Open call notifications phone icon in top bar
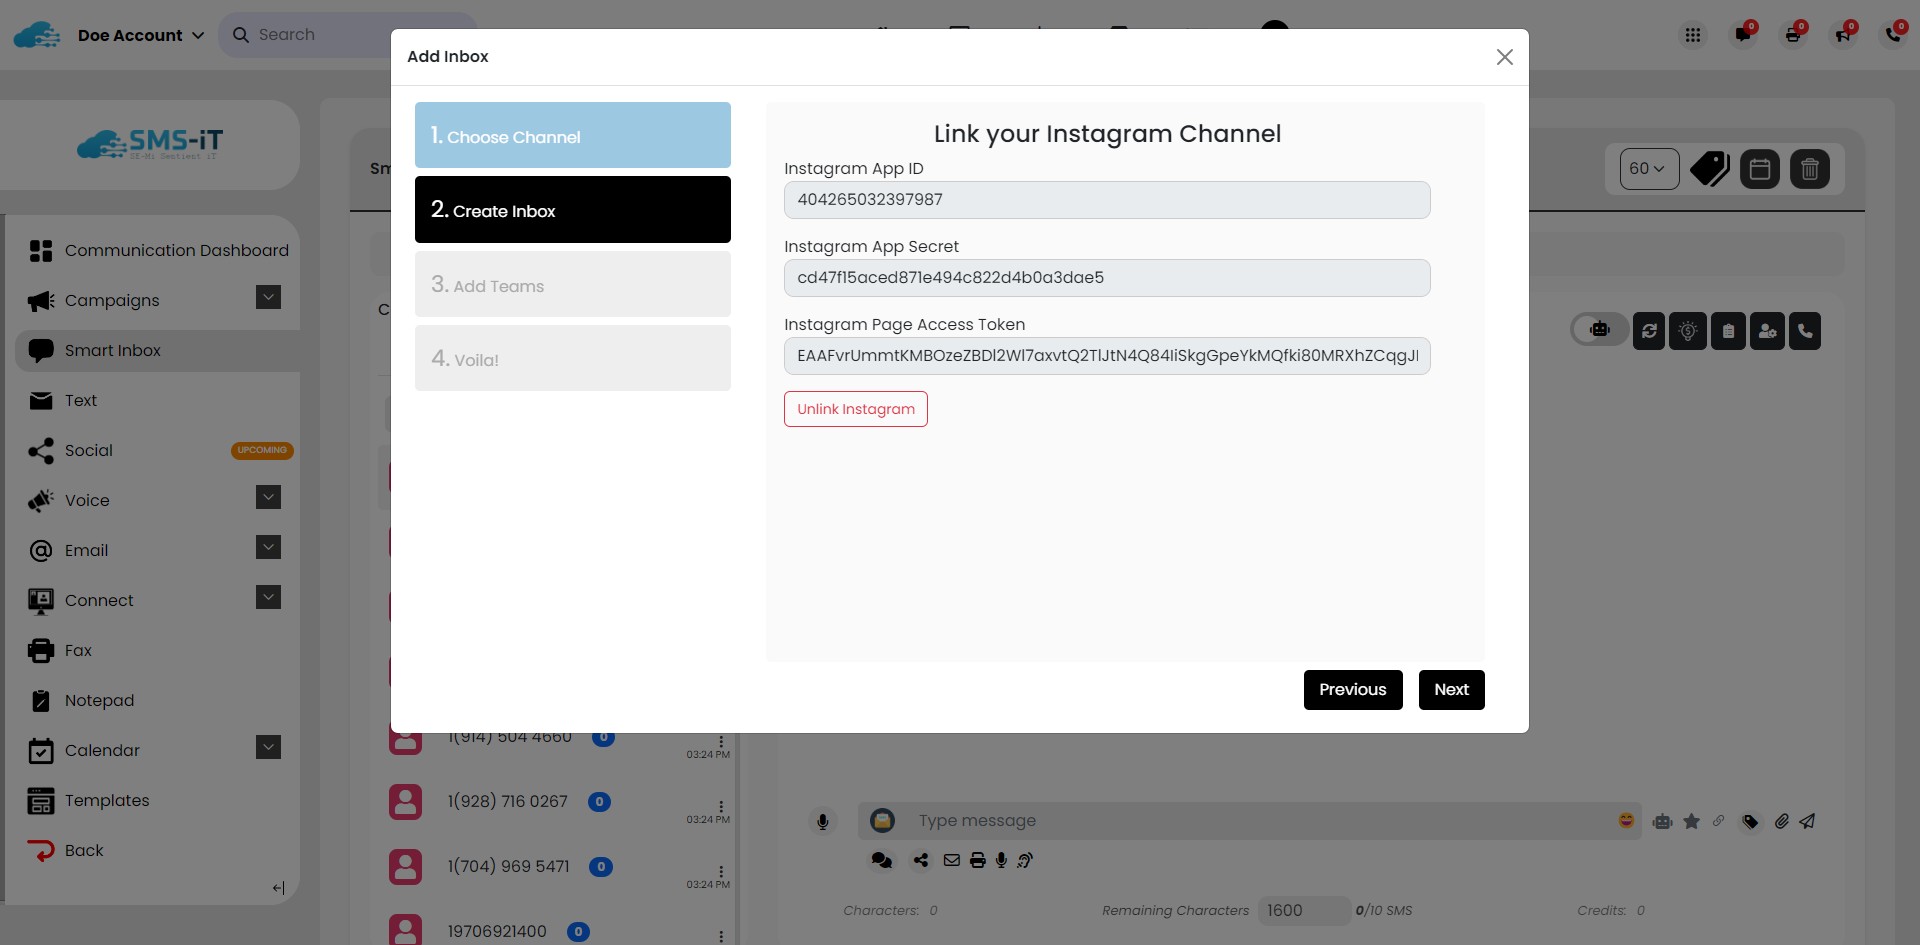The height and width of the screenshot is (945, 1920). coord(1893,35)
